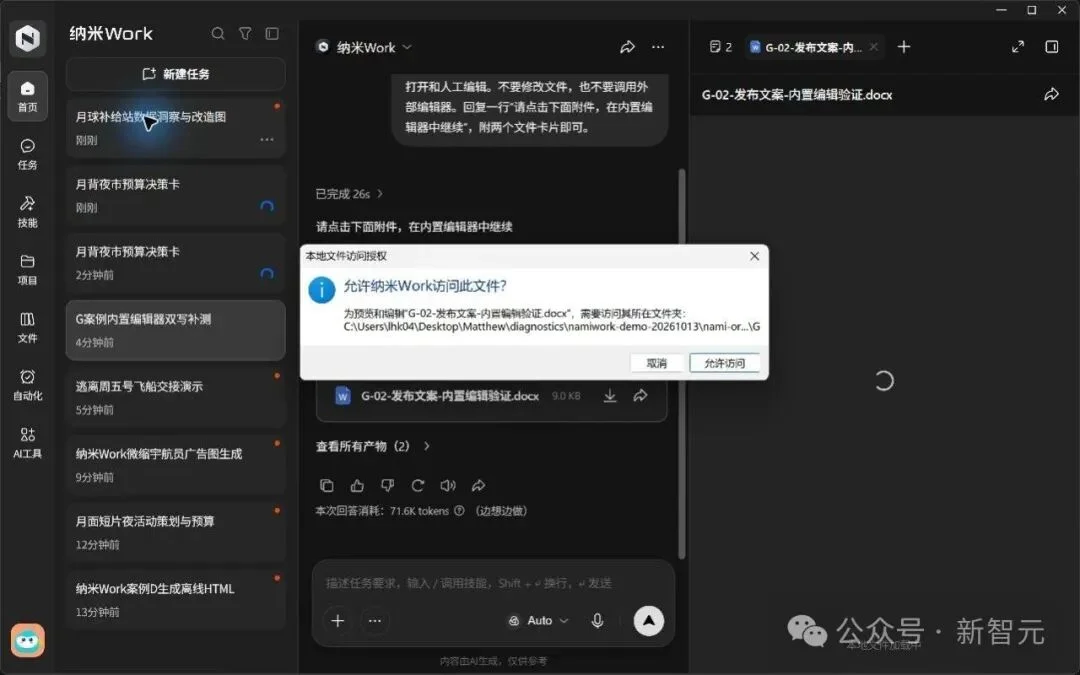Add a new preview tab with plus
The height and width of the screenshot is (675, 1080).
pos(904,47)
